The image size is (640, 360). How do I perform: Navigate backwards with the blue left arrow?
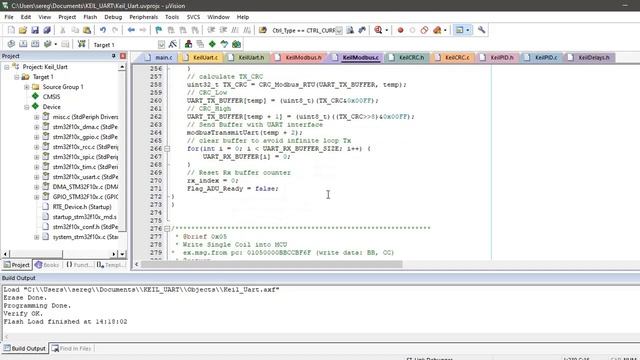coord(131,30)
